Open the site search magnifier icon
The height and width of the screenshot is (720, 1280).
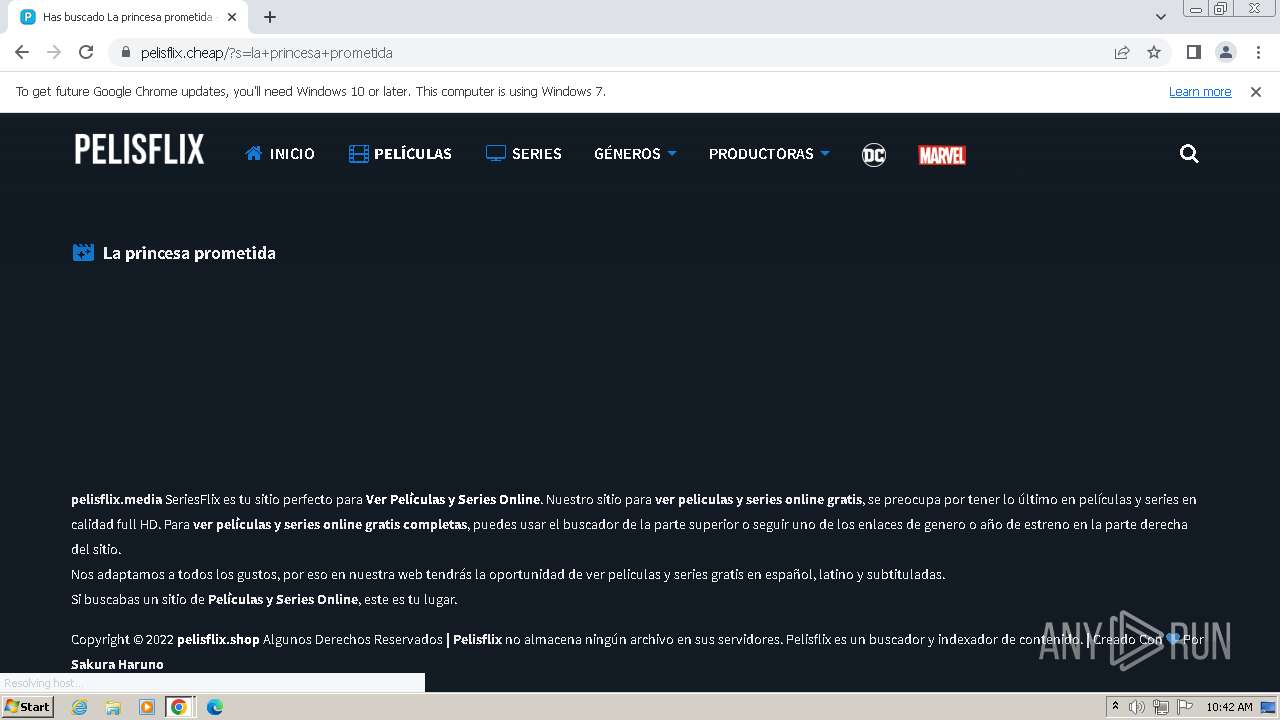click(x=1189, y=154)
